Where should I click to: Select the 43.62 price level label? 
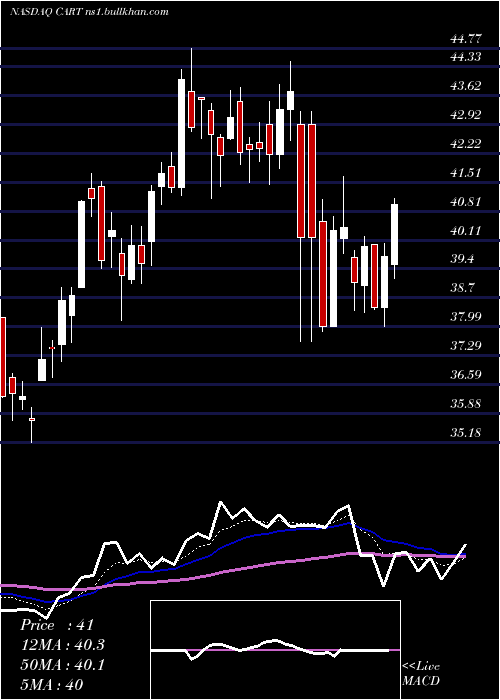pyautogui.click(x=466, y=86)
